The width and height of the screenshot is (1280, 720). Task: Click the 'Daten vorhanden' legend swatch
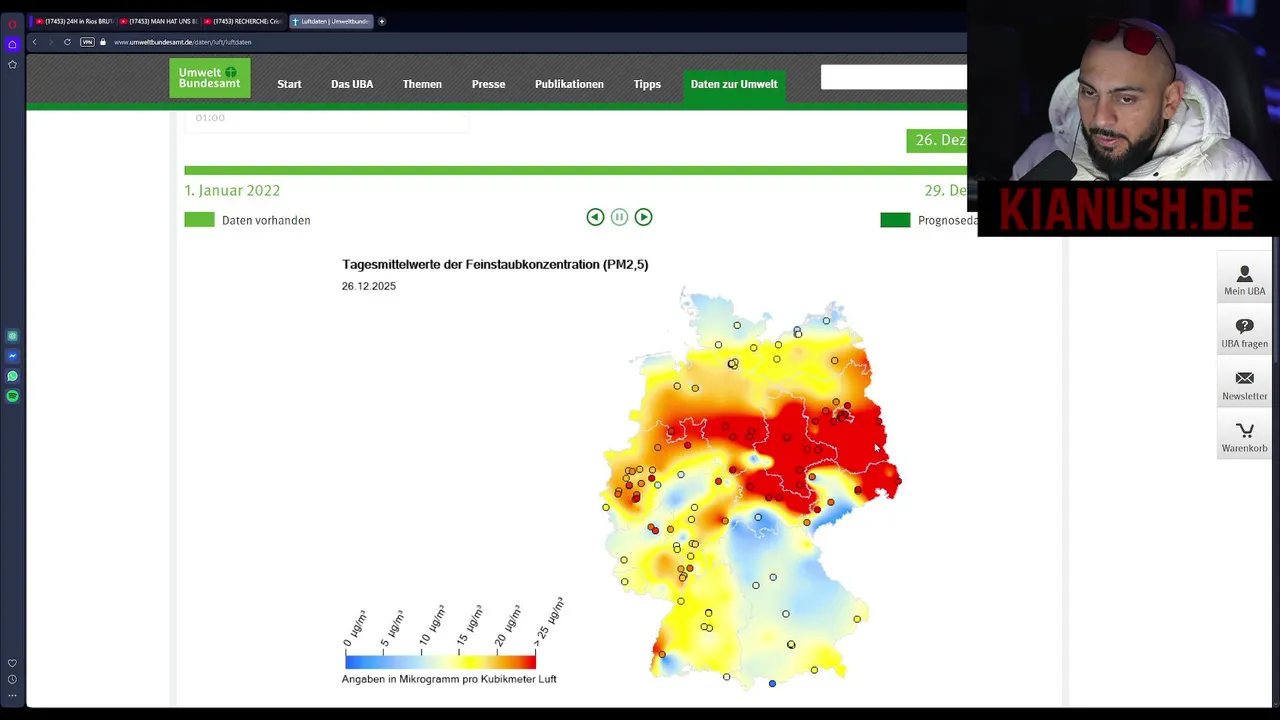(199, 220)
